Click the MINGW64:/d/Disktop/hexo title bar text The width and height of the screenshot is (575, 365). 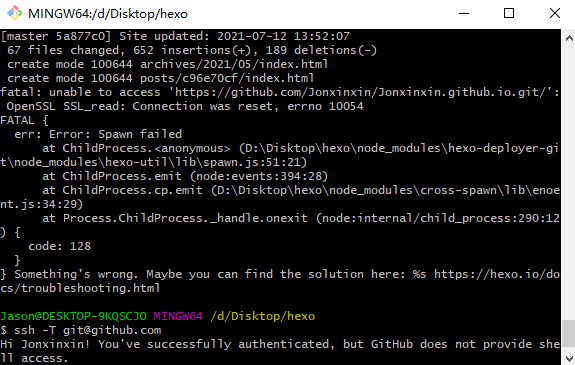coord(108,14)
